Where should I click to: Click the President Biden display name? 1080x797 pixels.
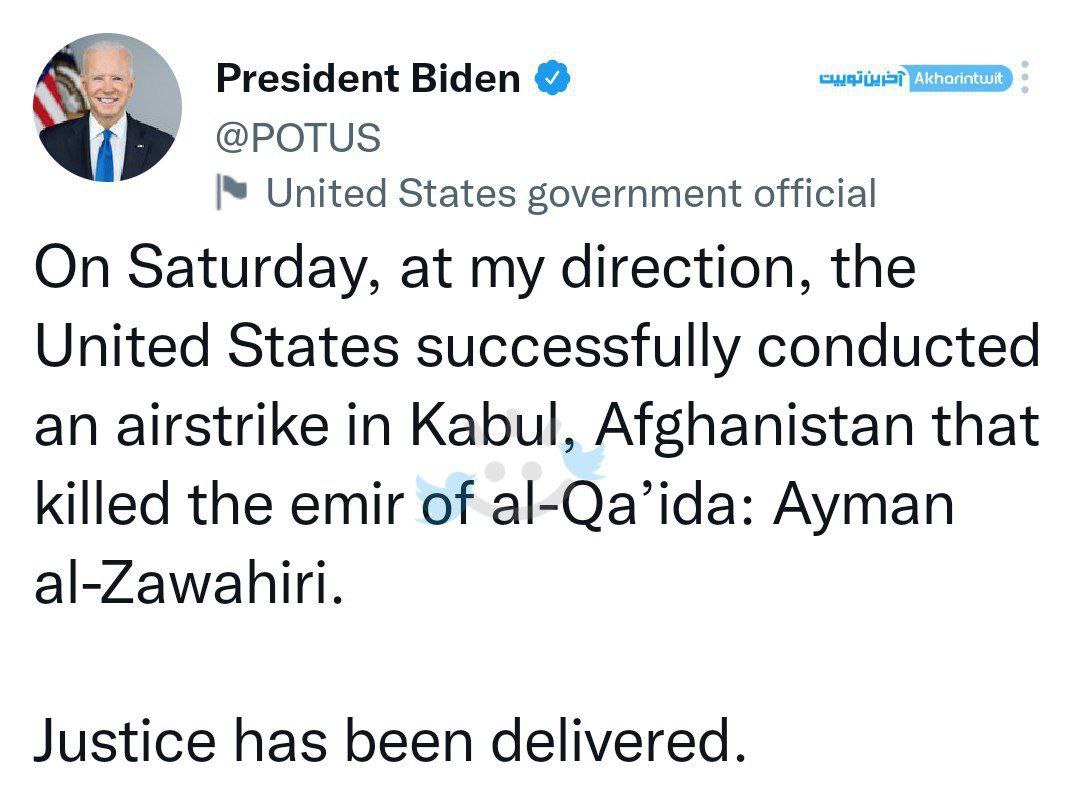tap(368, 78)
